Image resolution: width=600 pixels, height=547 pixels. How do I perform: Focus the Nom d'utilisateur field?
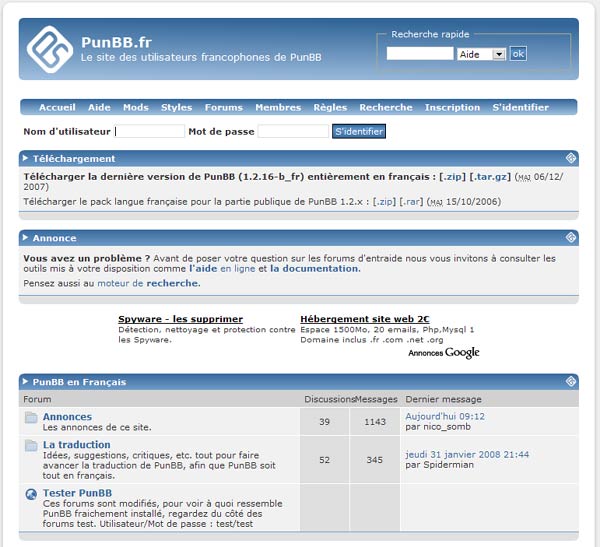[x=150, y=131]
